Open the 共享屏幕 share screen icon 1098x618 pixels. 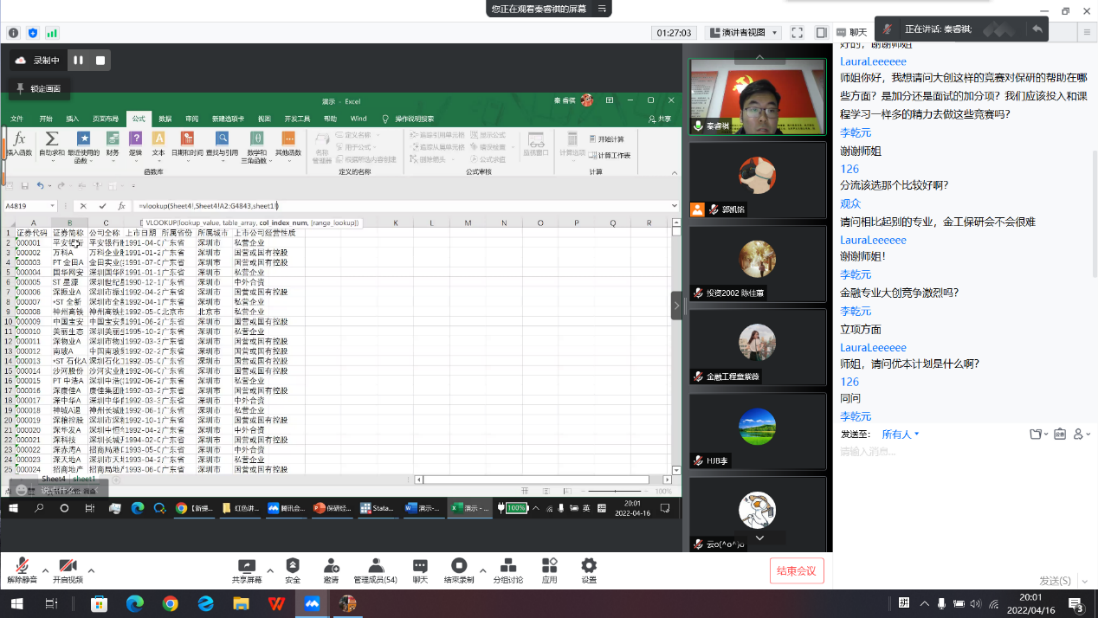pos(246,568)
